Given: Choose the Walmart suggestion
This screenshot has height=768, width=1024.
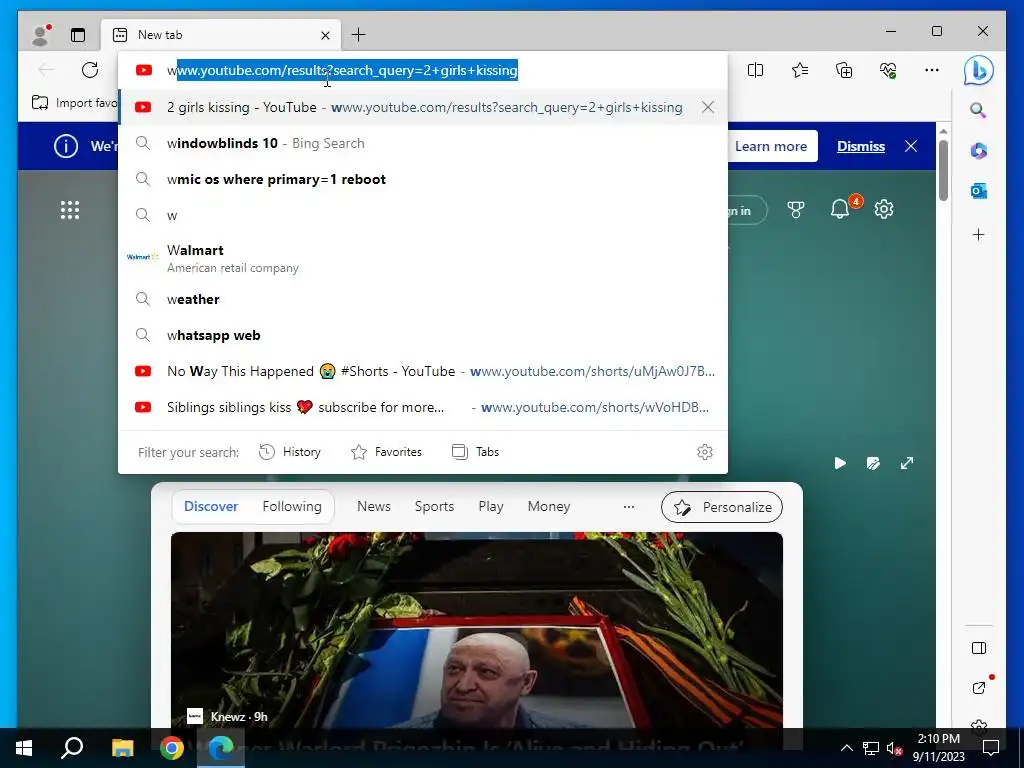Looking at the screenshot, I should 423,258.
